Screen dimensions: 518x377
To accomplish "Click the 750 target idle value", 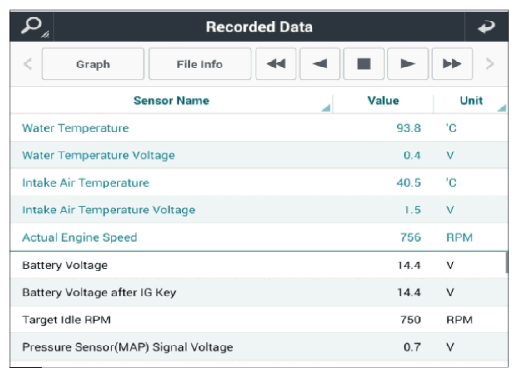I will pyautogui.click(x=411, y=320).
